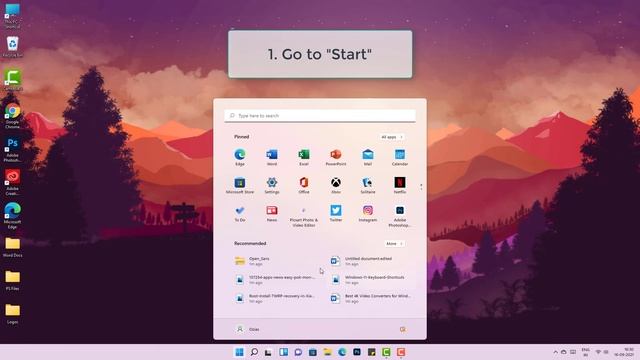This screenshot has height=360, width=640.
Task: Launch Word from the pinned apps
Action: (x=272, y=157)
